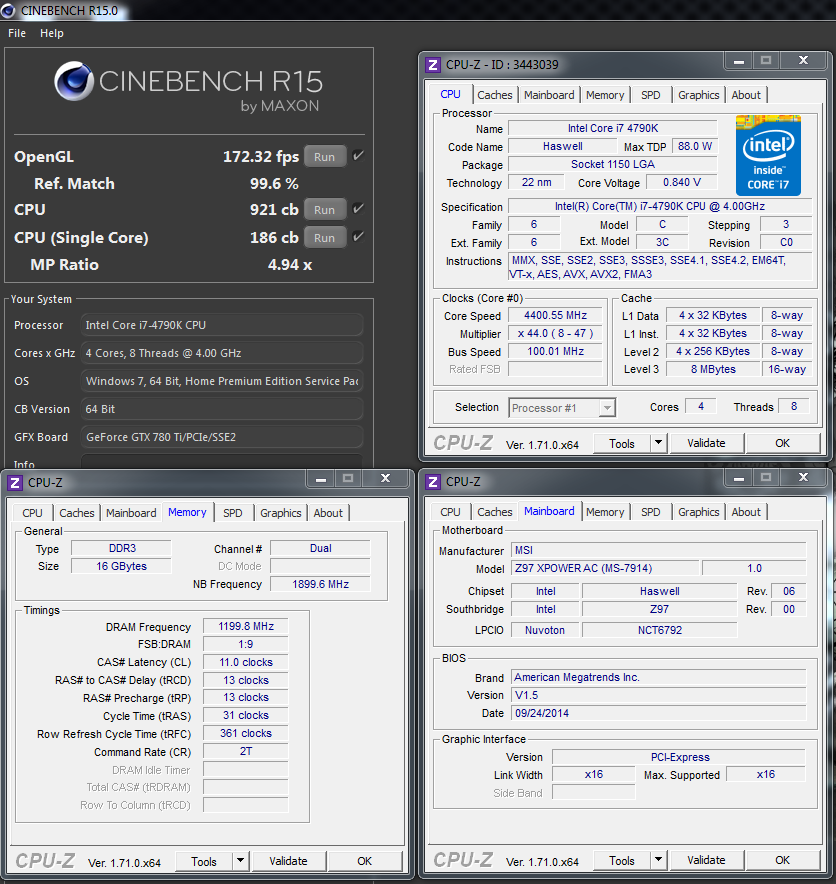Viewport: 836px width, 884px height.
Task: Click OK in the CPU-Z Mainboard window
Action: 782,860
